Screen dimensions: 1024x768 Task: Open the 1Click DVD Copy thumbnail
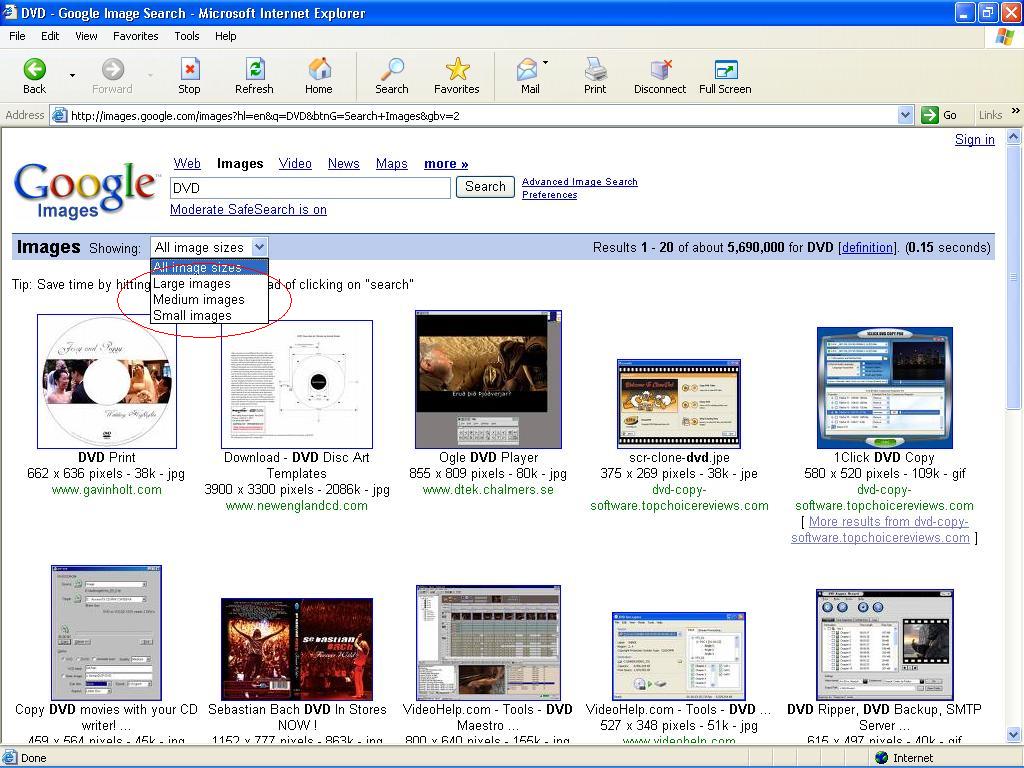[884, 388]
